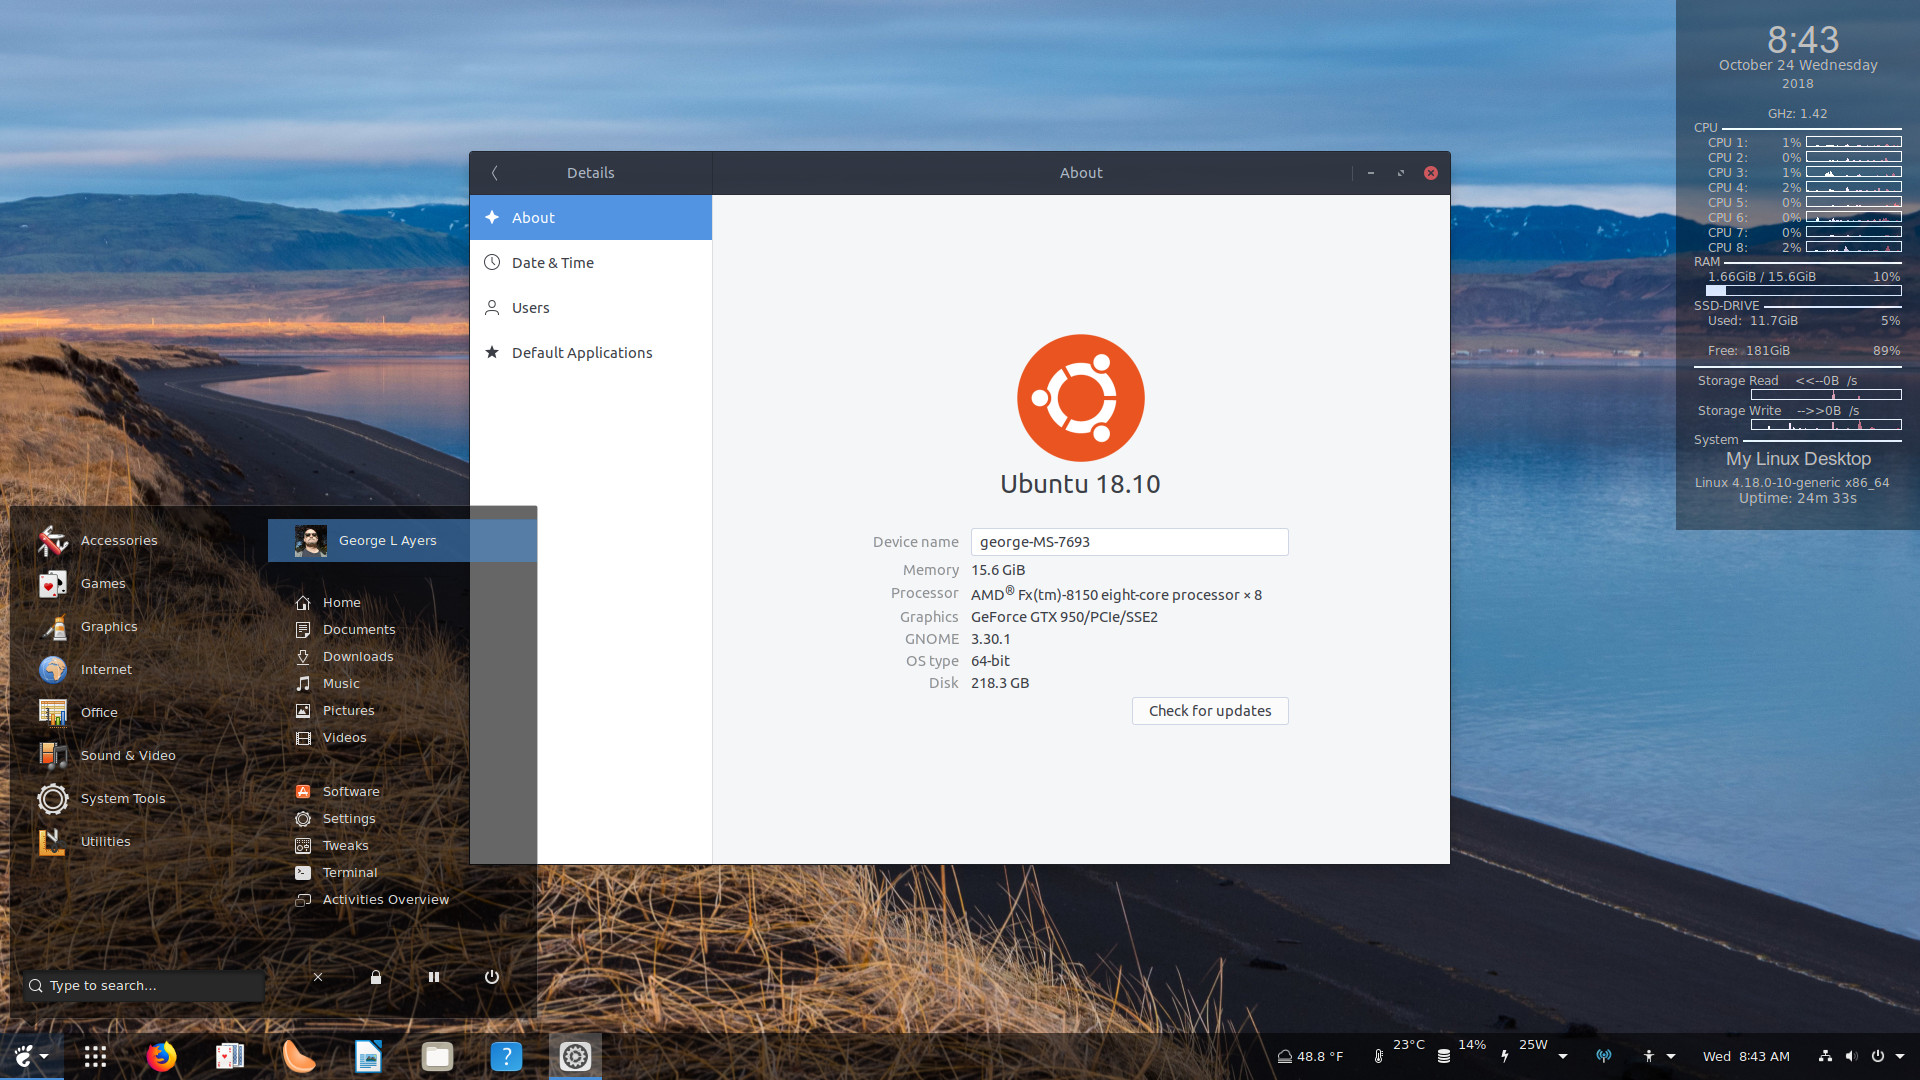Open the weather indicator showing 48.8 °F
This screenshot has width=1920, height=1080.
pos(1310,1057)
